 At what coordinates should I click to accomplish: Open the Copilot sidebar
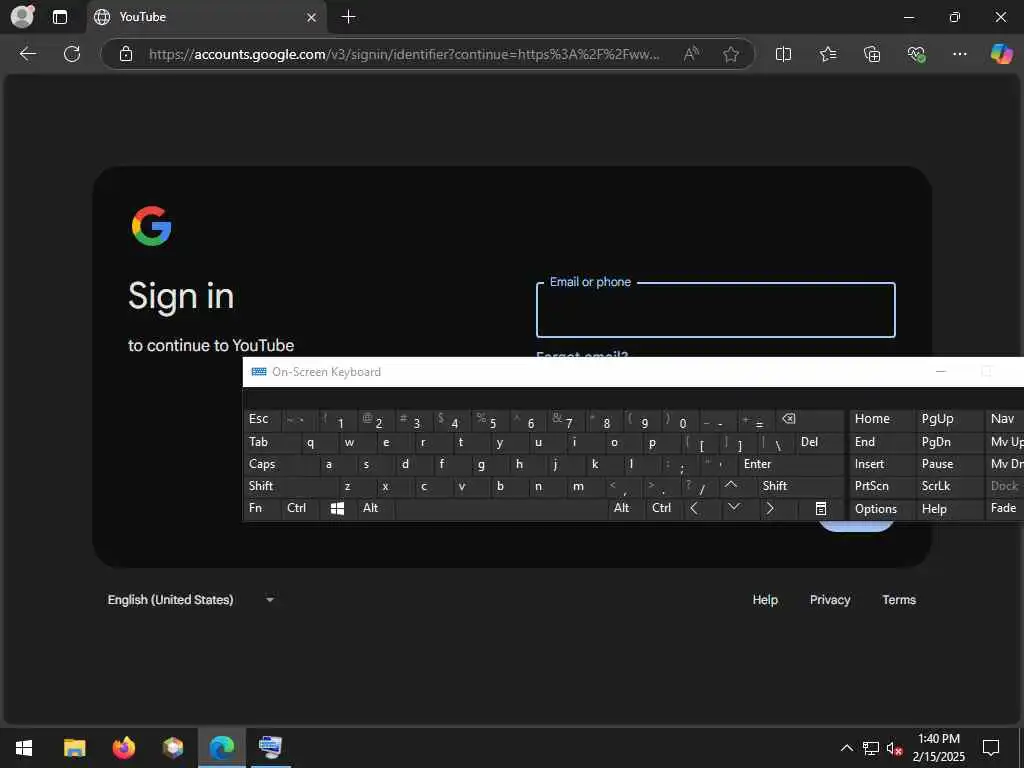tap(1001, 54)
